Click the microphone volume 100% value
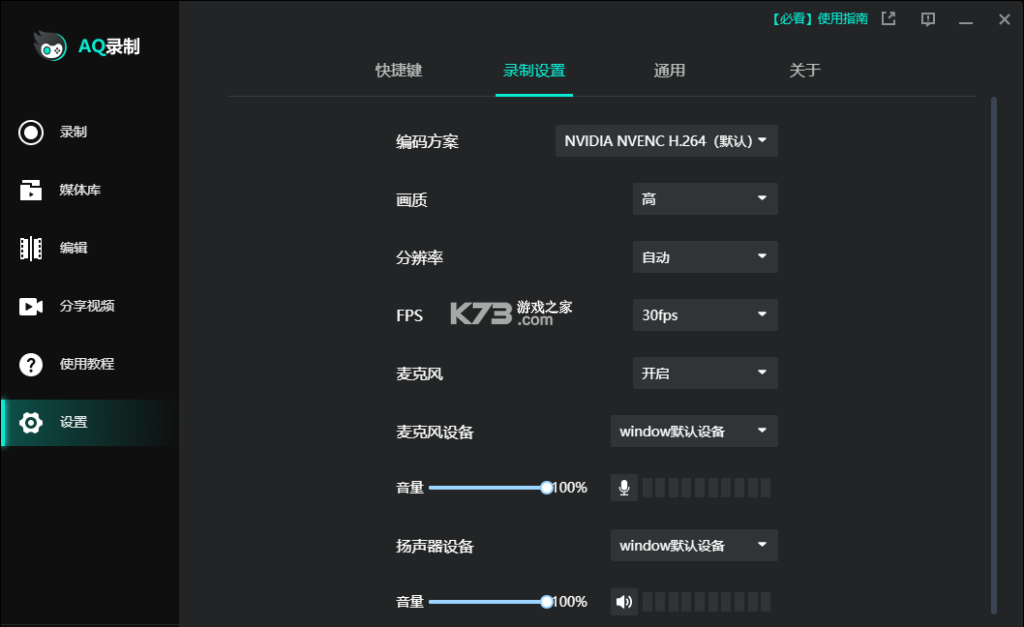The height and width of the screenshot is (627, 1024). pyautogui.click(x=570, y=488)
